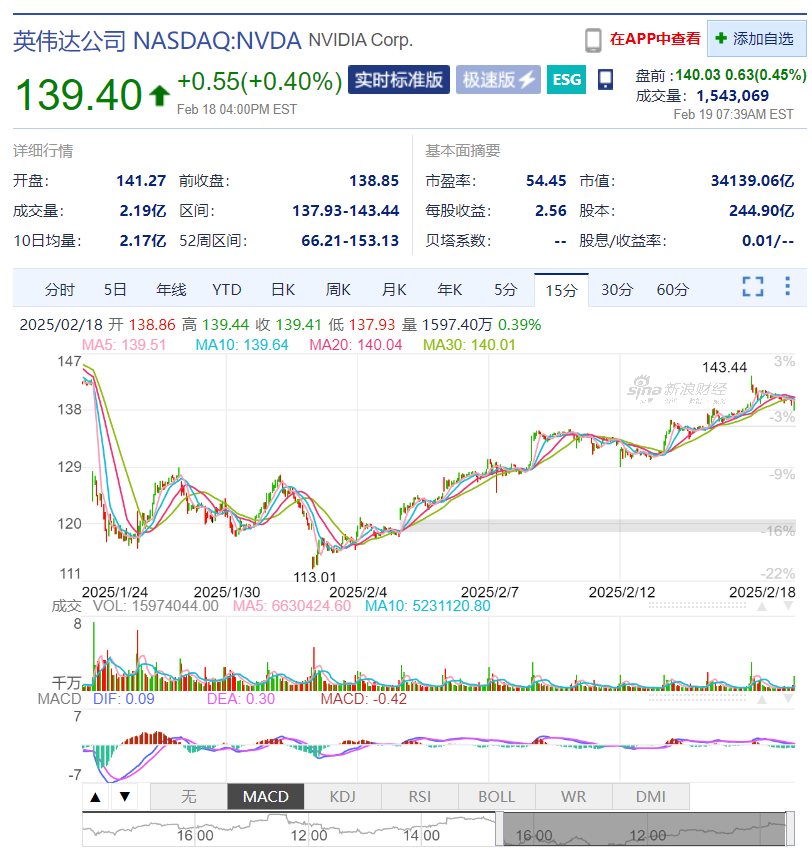The height and width of the screenshot is (859, 812).
Task: Click the faint up arrow in the volume panel
Action: coord(762,606)
